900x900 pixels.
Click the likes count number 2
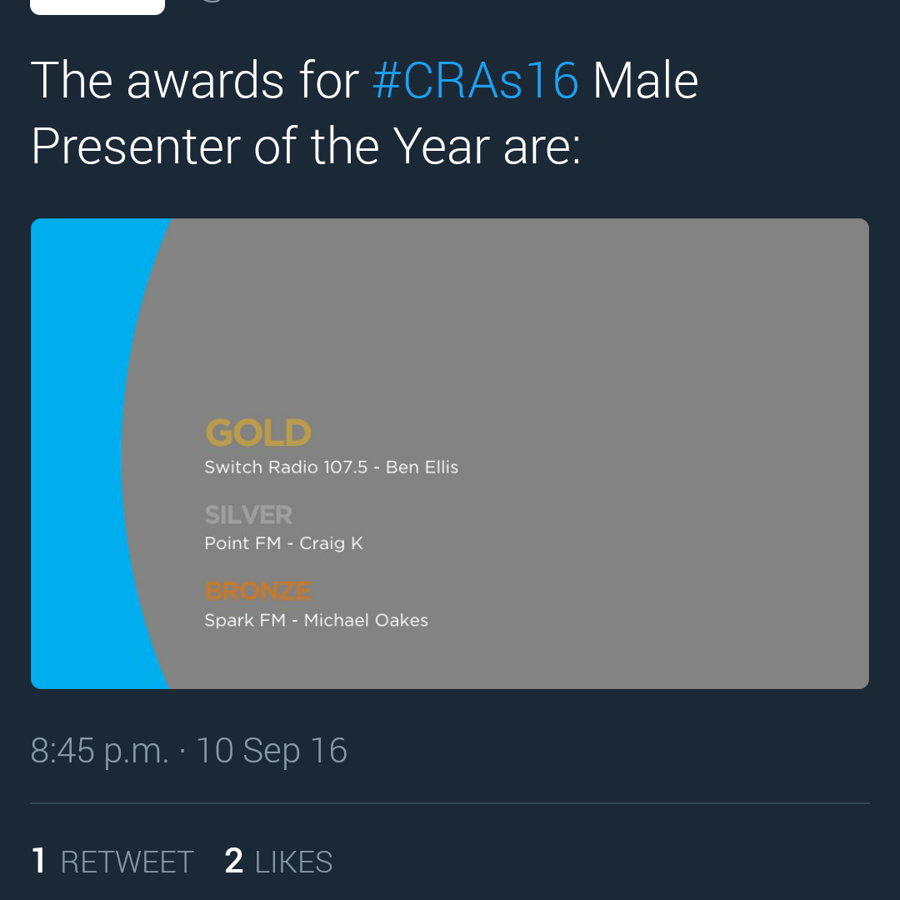tap(234, 861)
